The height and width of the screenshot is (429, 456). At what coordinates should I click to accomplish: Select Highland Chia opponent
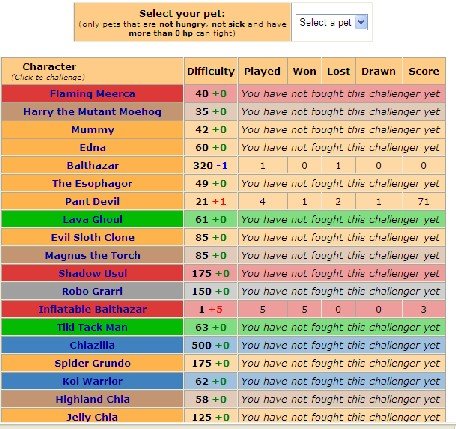[93, 400]
